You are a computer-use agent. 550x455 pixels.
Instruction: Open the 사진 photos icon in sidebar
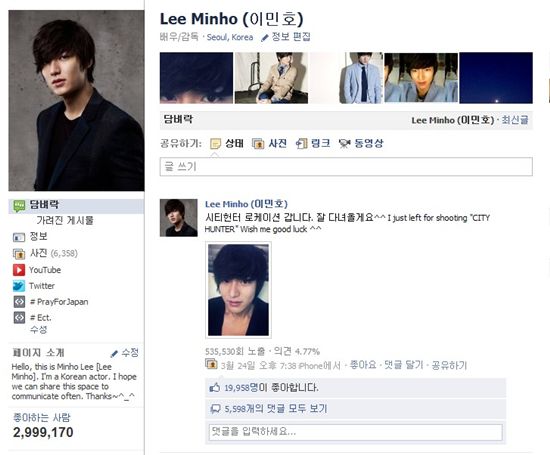(19, 253)
